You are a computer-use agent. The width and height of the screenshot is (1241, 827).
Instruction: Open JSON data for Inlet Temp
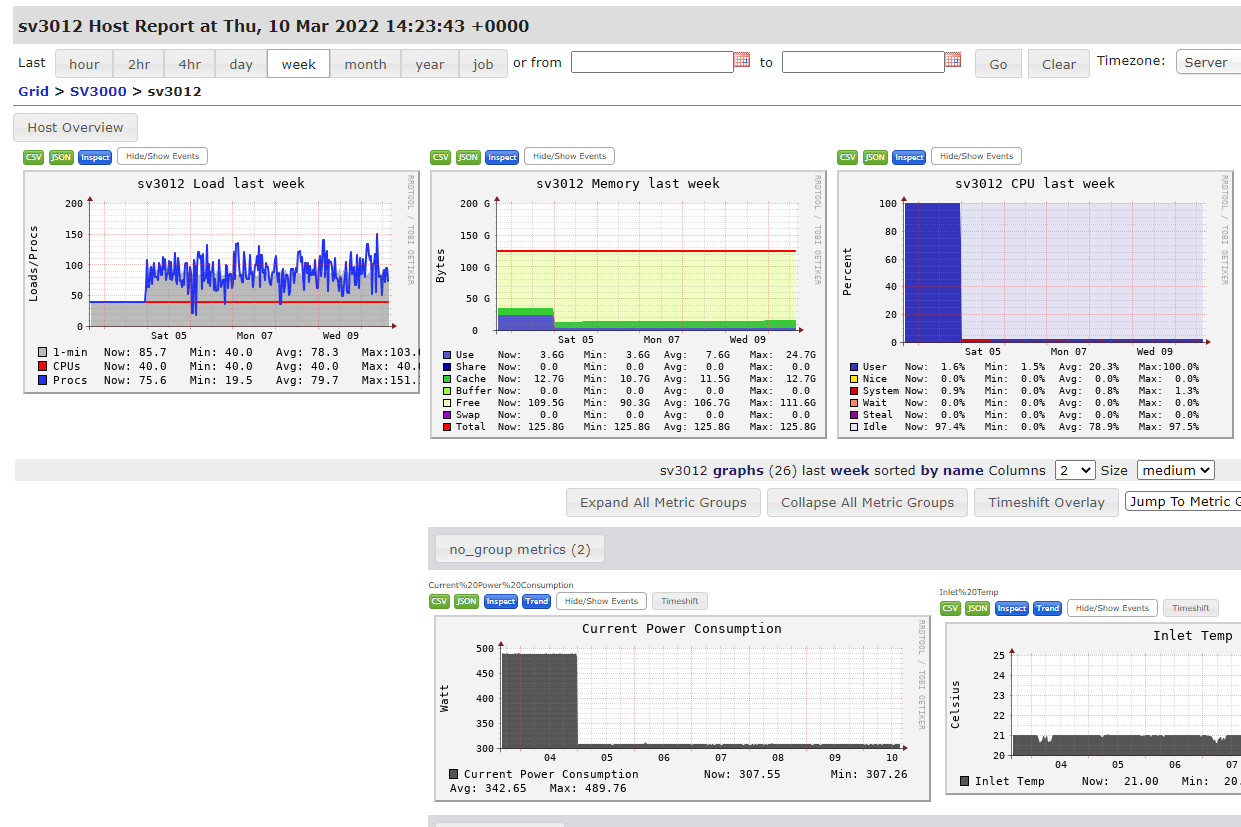977,608
